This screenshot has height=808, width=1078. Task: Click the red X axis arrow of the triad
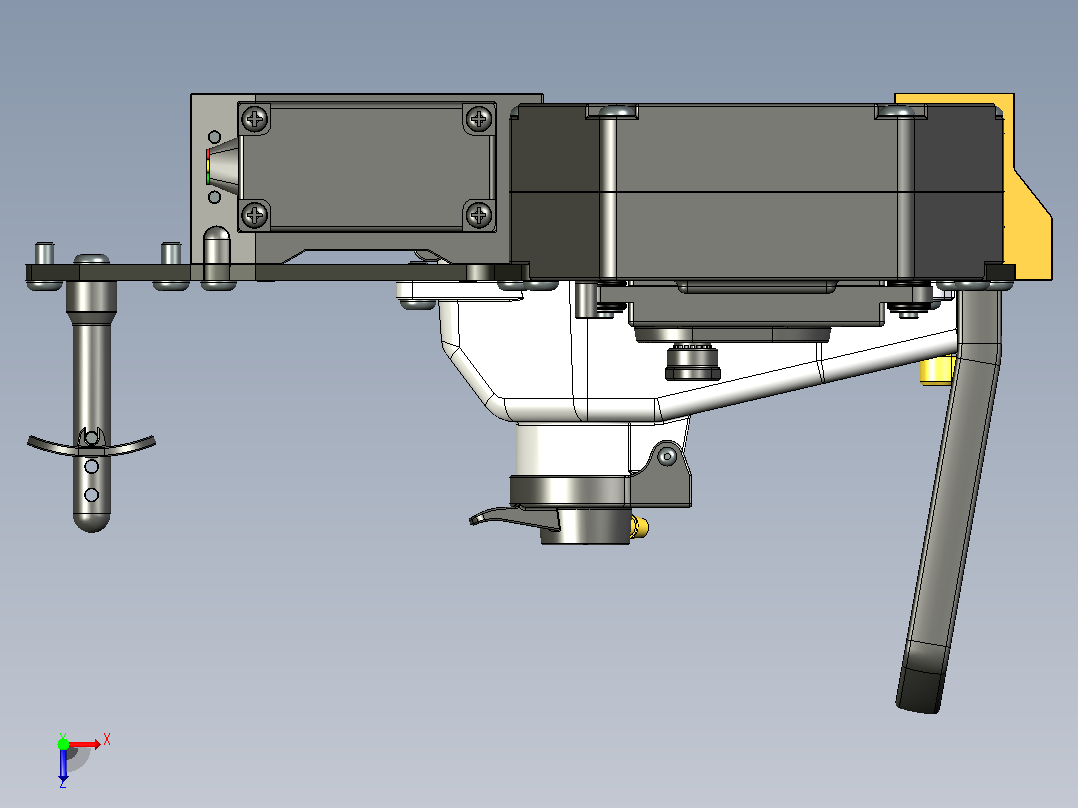pyautogui.click(x=85, y=744)
